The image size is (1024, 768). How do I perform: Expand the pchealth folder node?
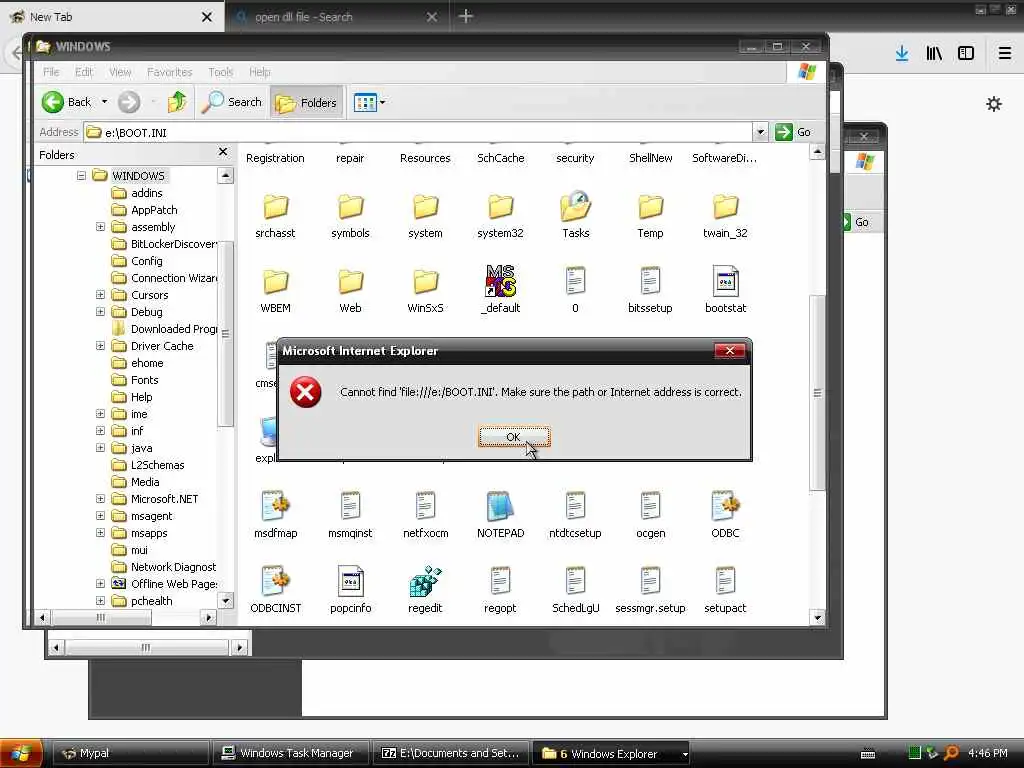100,601
